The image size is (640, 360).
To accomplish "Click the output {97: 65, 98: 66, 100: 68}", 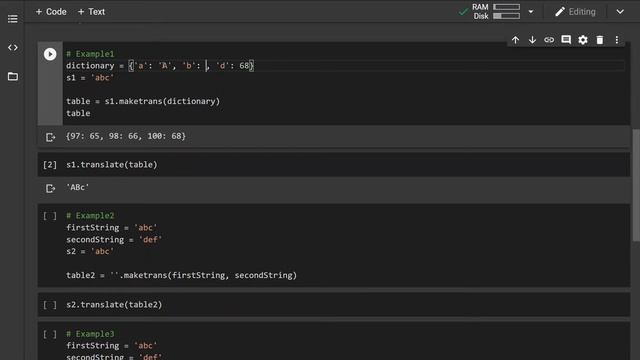I will coord(126,136).
